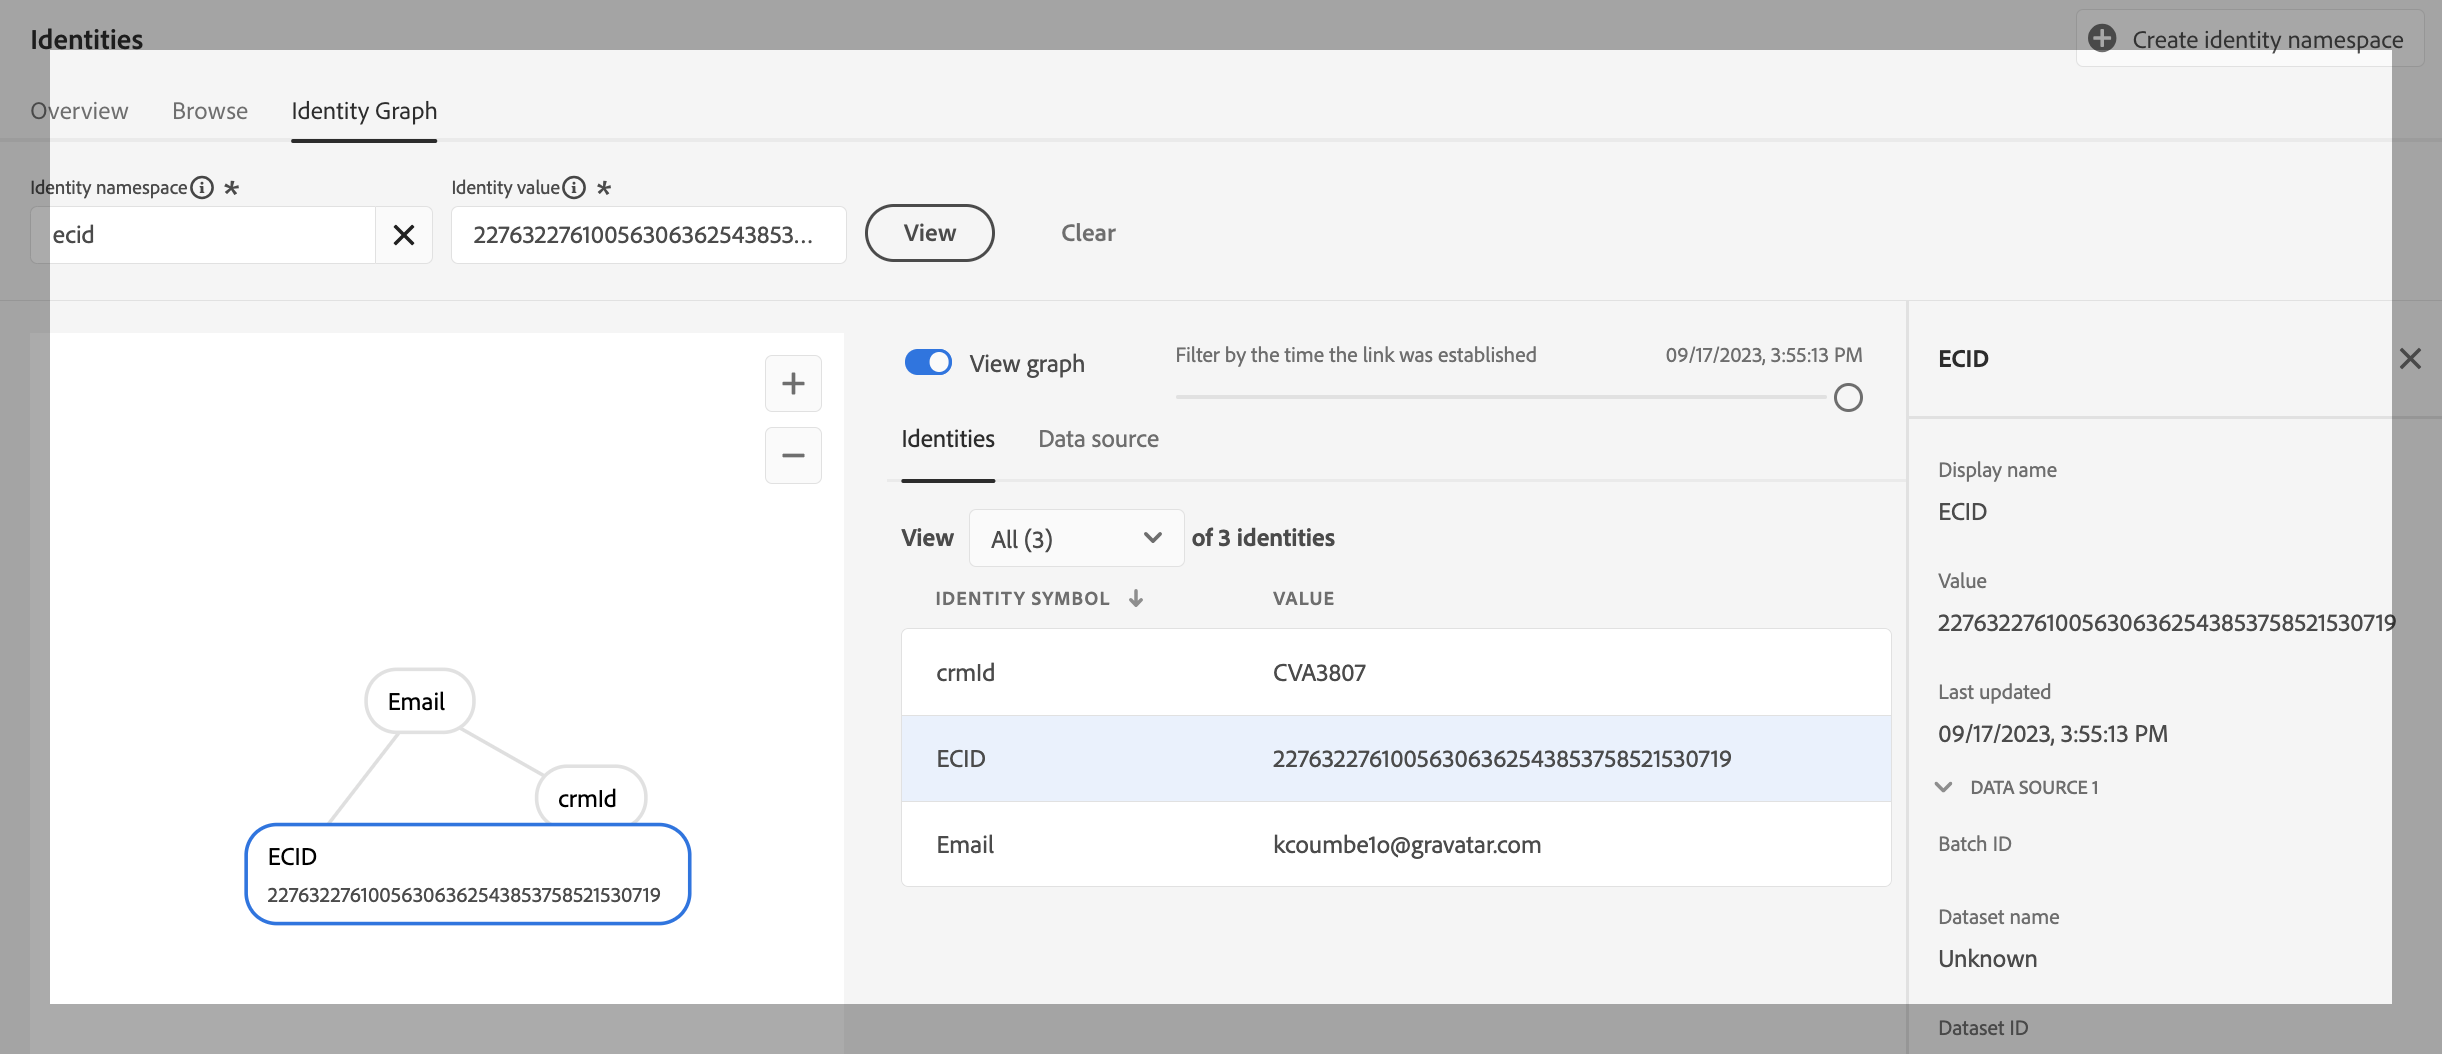2442x1054 pixels.
Task: Clear the identity namespace field with X
Action: (404, 235)
